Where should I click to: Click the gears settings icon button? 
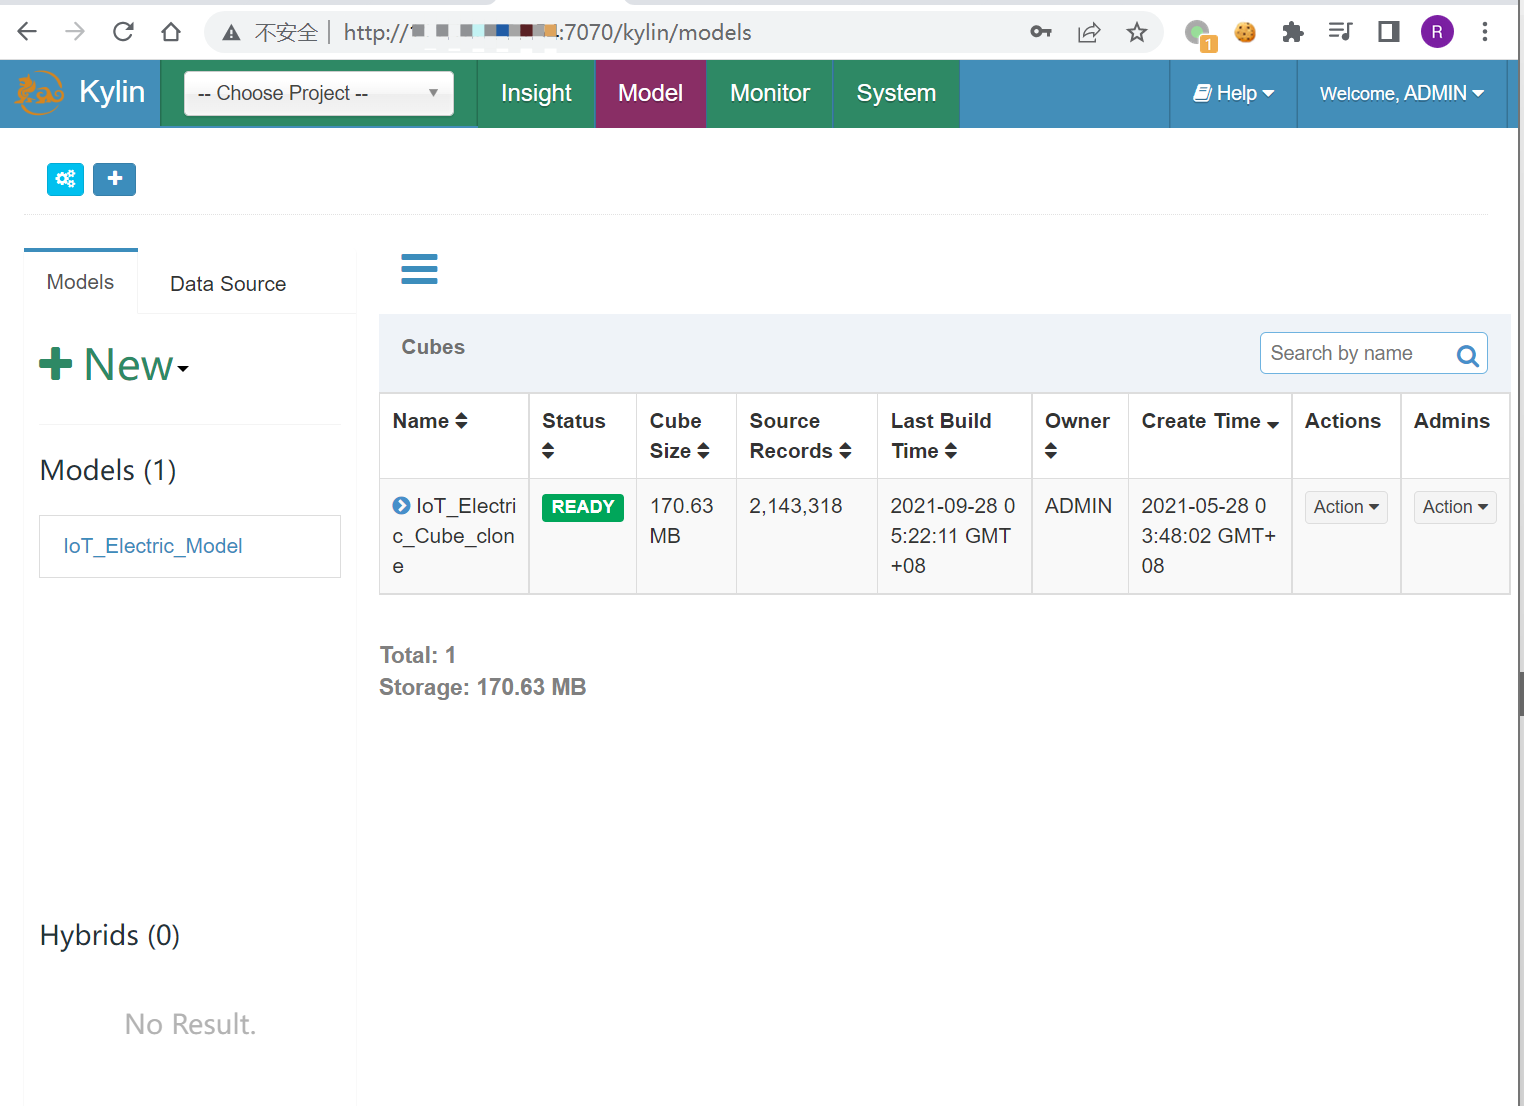(65, 179)
